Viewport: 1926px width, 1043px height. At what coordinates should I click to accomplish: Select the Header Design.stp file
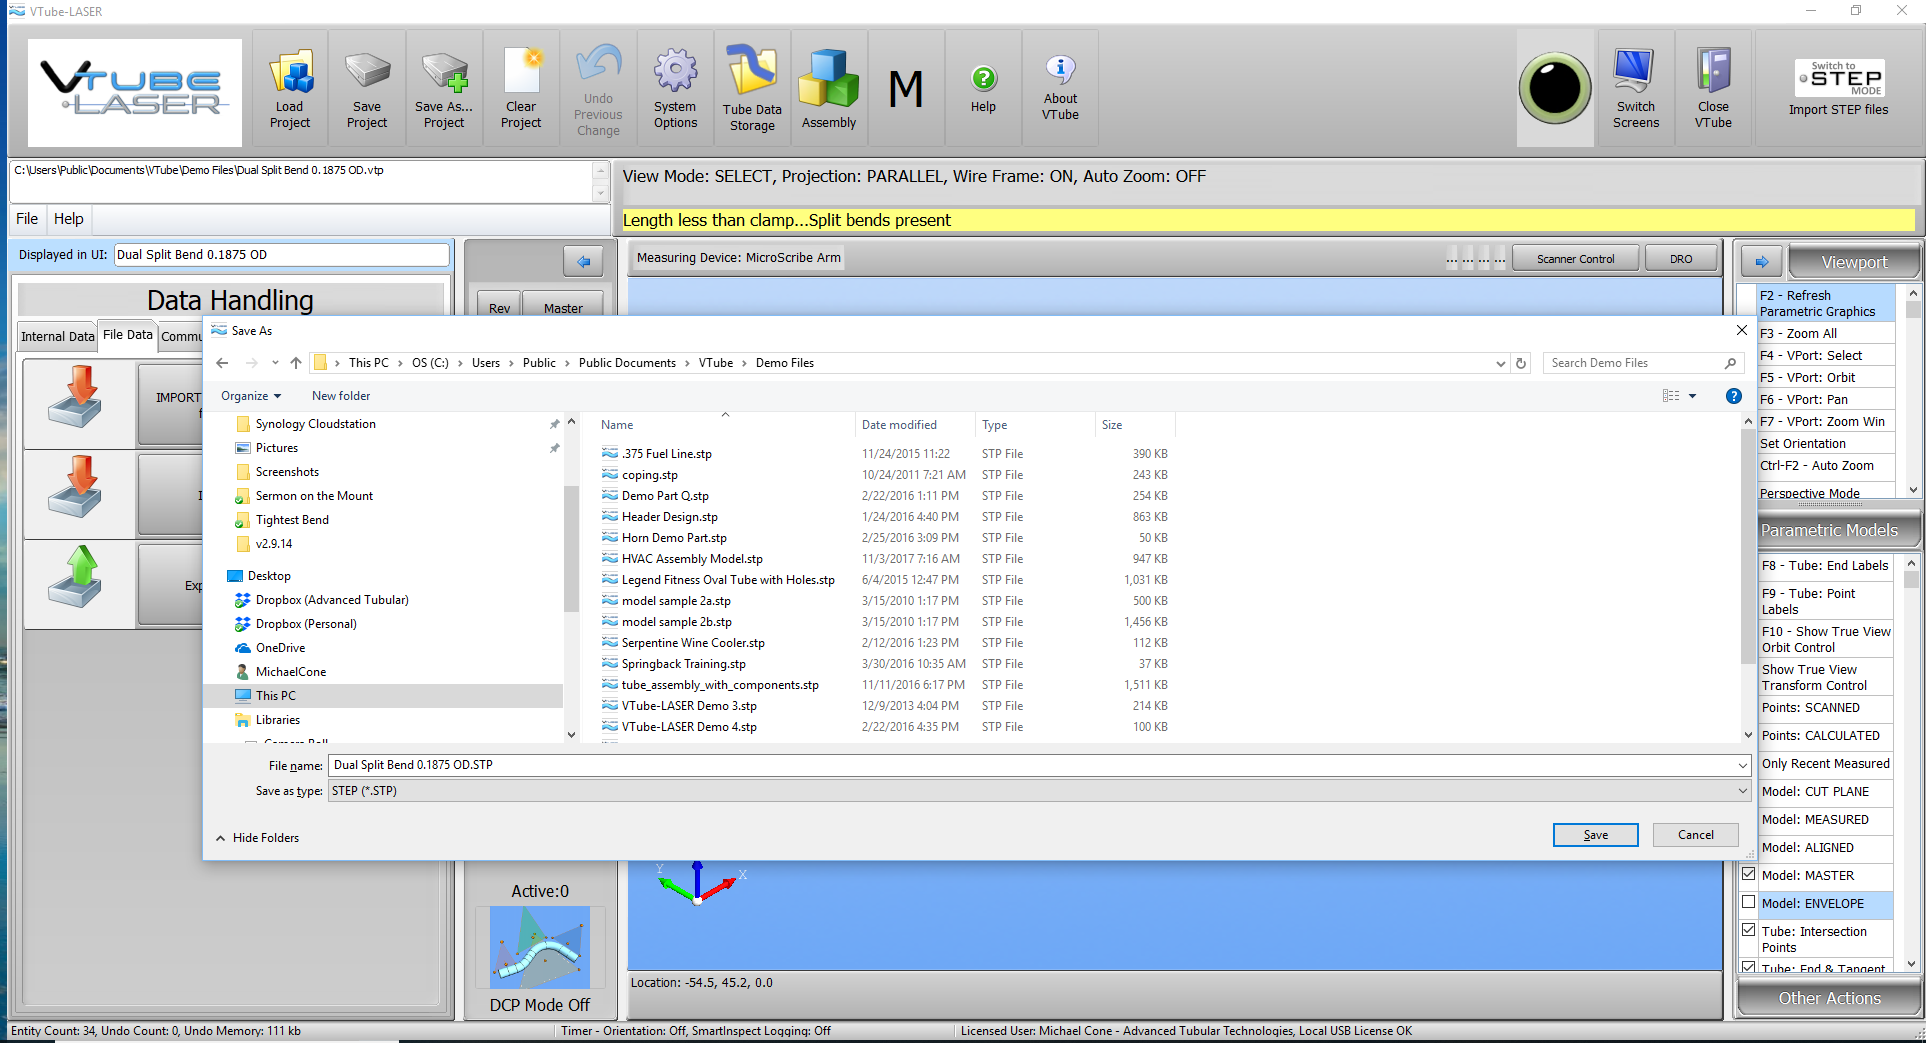coord(669,517)
